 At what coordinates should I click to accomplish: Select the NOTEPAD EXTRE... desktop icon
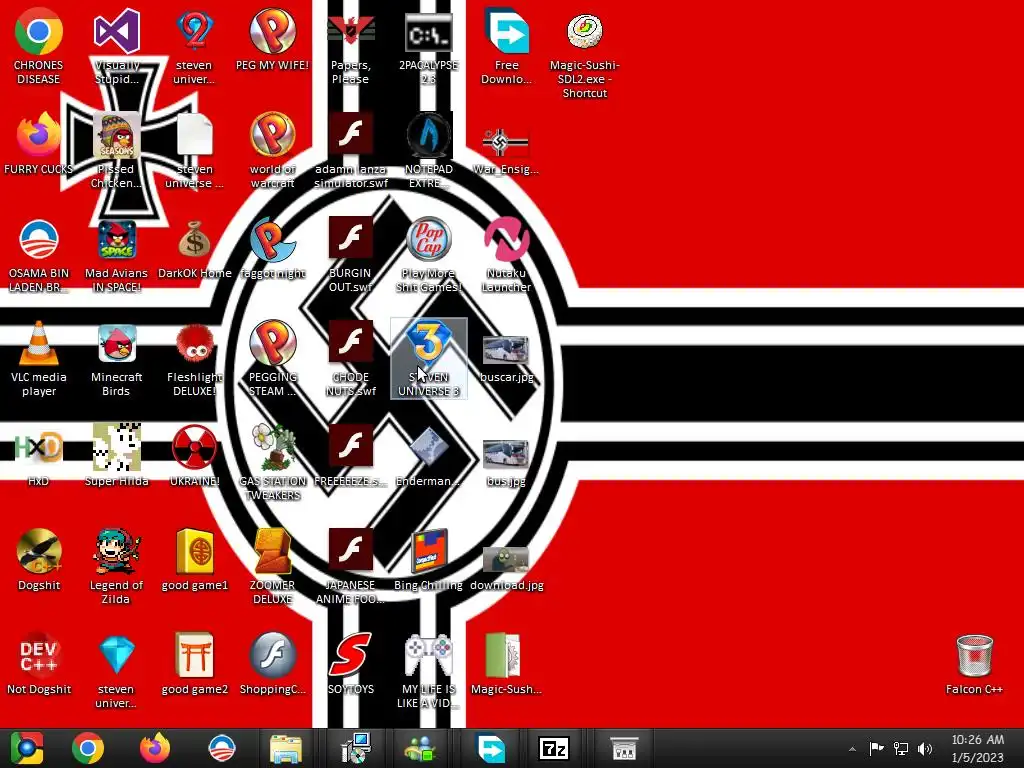point(428,151)
